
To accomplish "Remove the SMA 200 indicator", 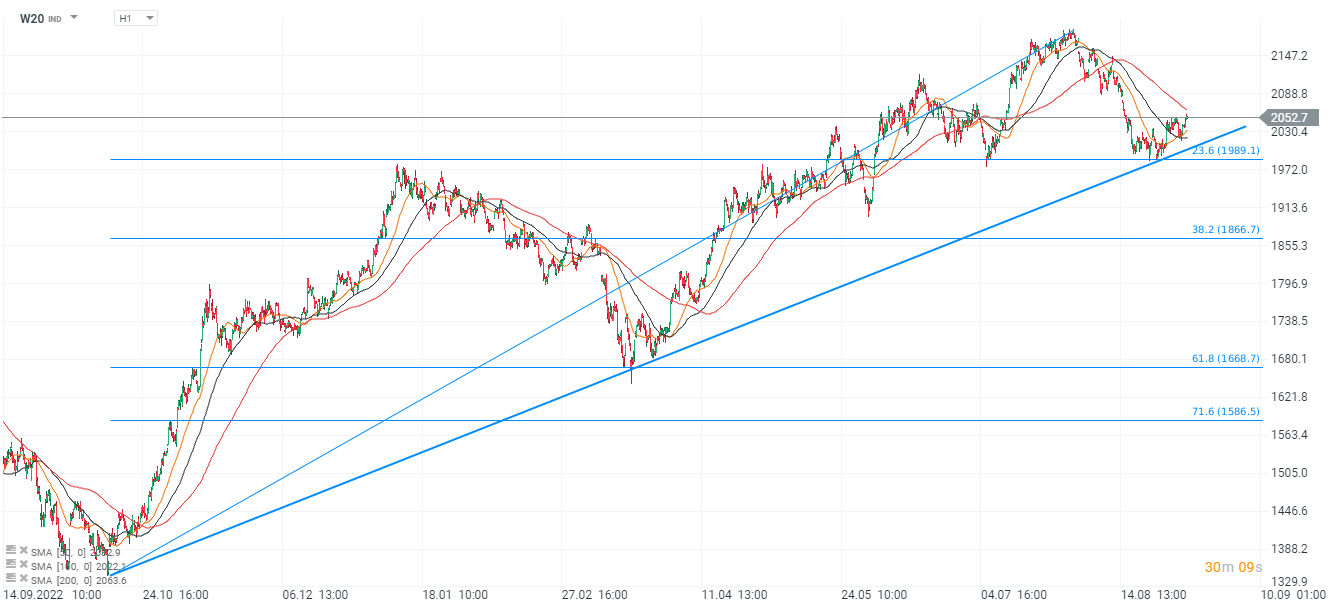I will [x=23, y=579].
